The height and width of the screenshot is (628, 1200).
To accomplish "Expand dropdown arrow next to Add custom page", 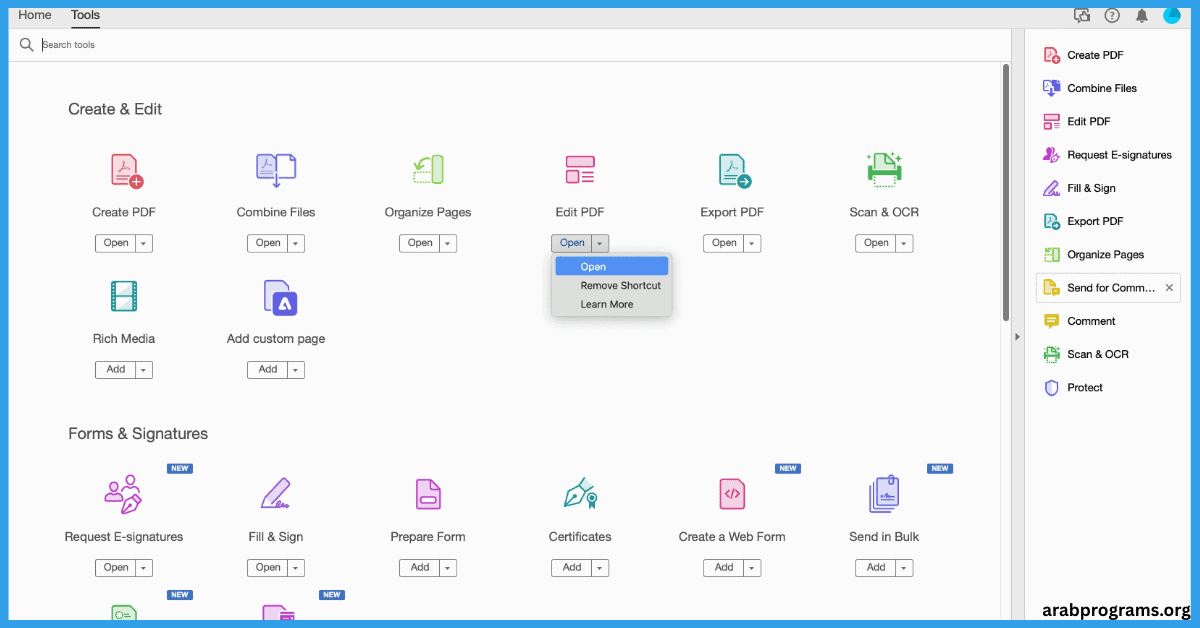I will coord(296,370).
